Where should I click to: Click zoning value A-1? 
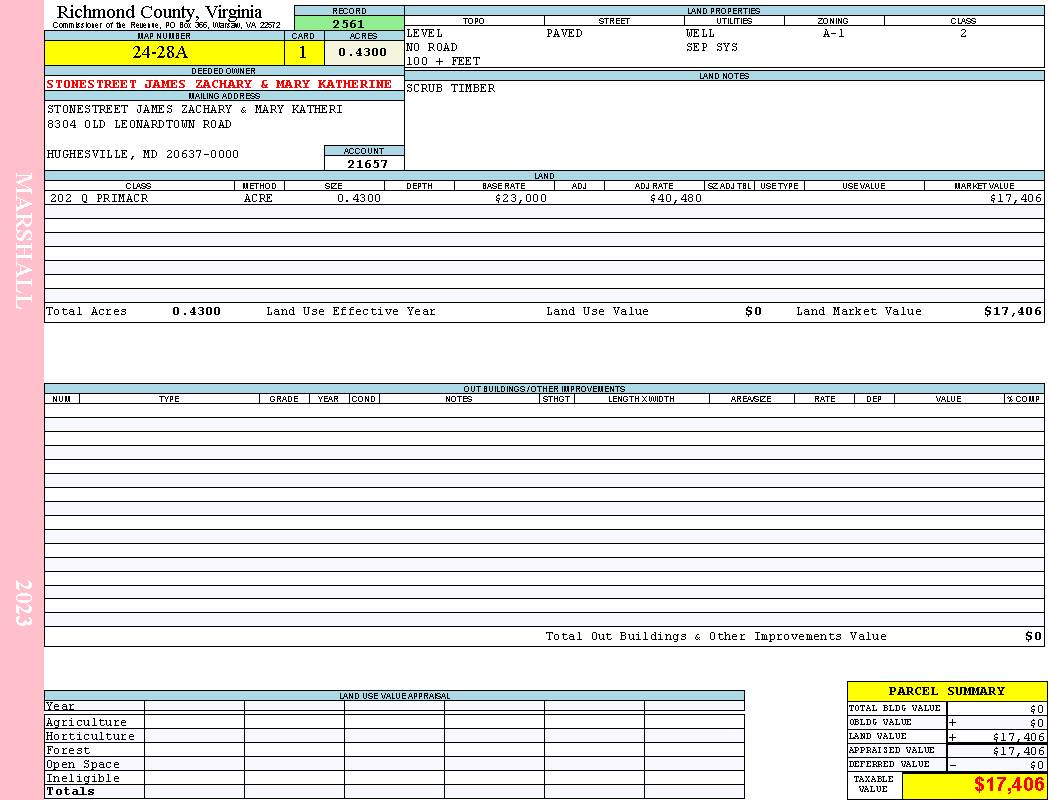point(834,33)
